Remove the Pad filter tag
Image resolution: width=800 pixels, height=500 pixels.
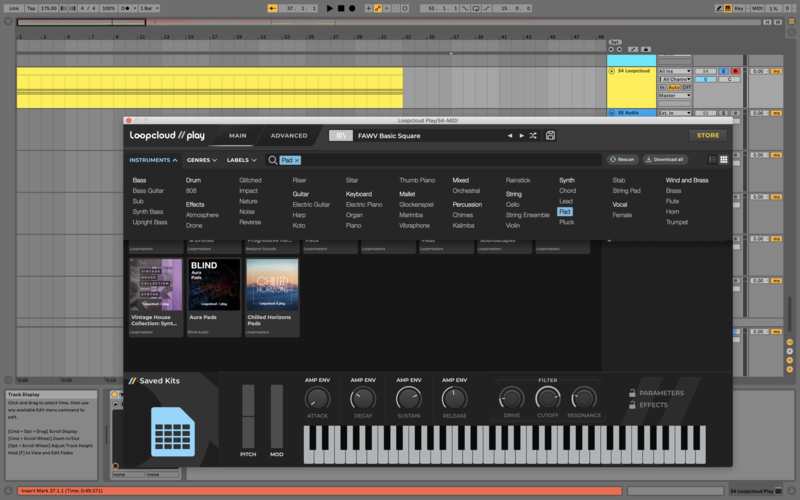tap(297, 160)
